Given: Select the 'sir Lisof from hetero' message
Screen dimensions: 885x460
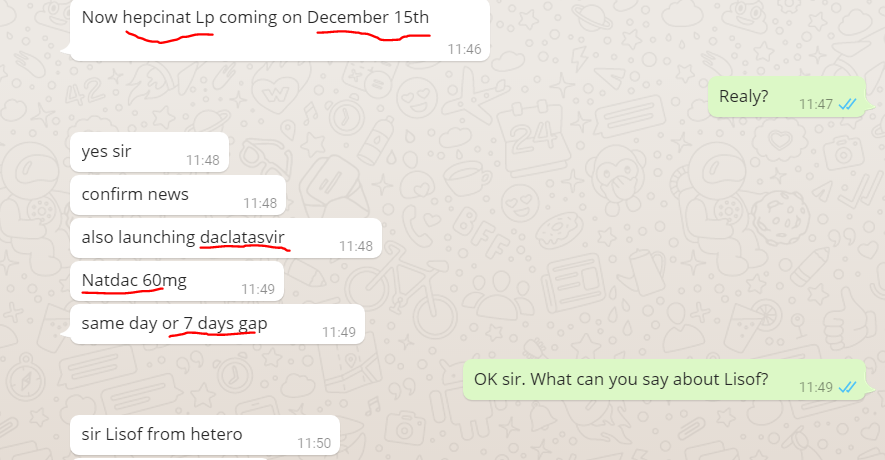Looking at the screenshot, I should pos(205,435).
